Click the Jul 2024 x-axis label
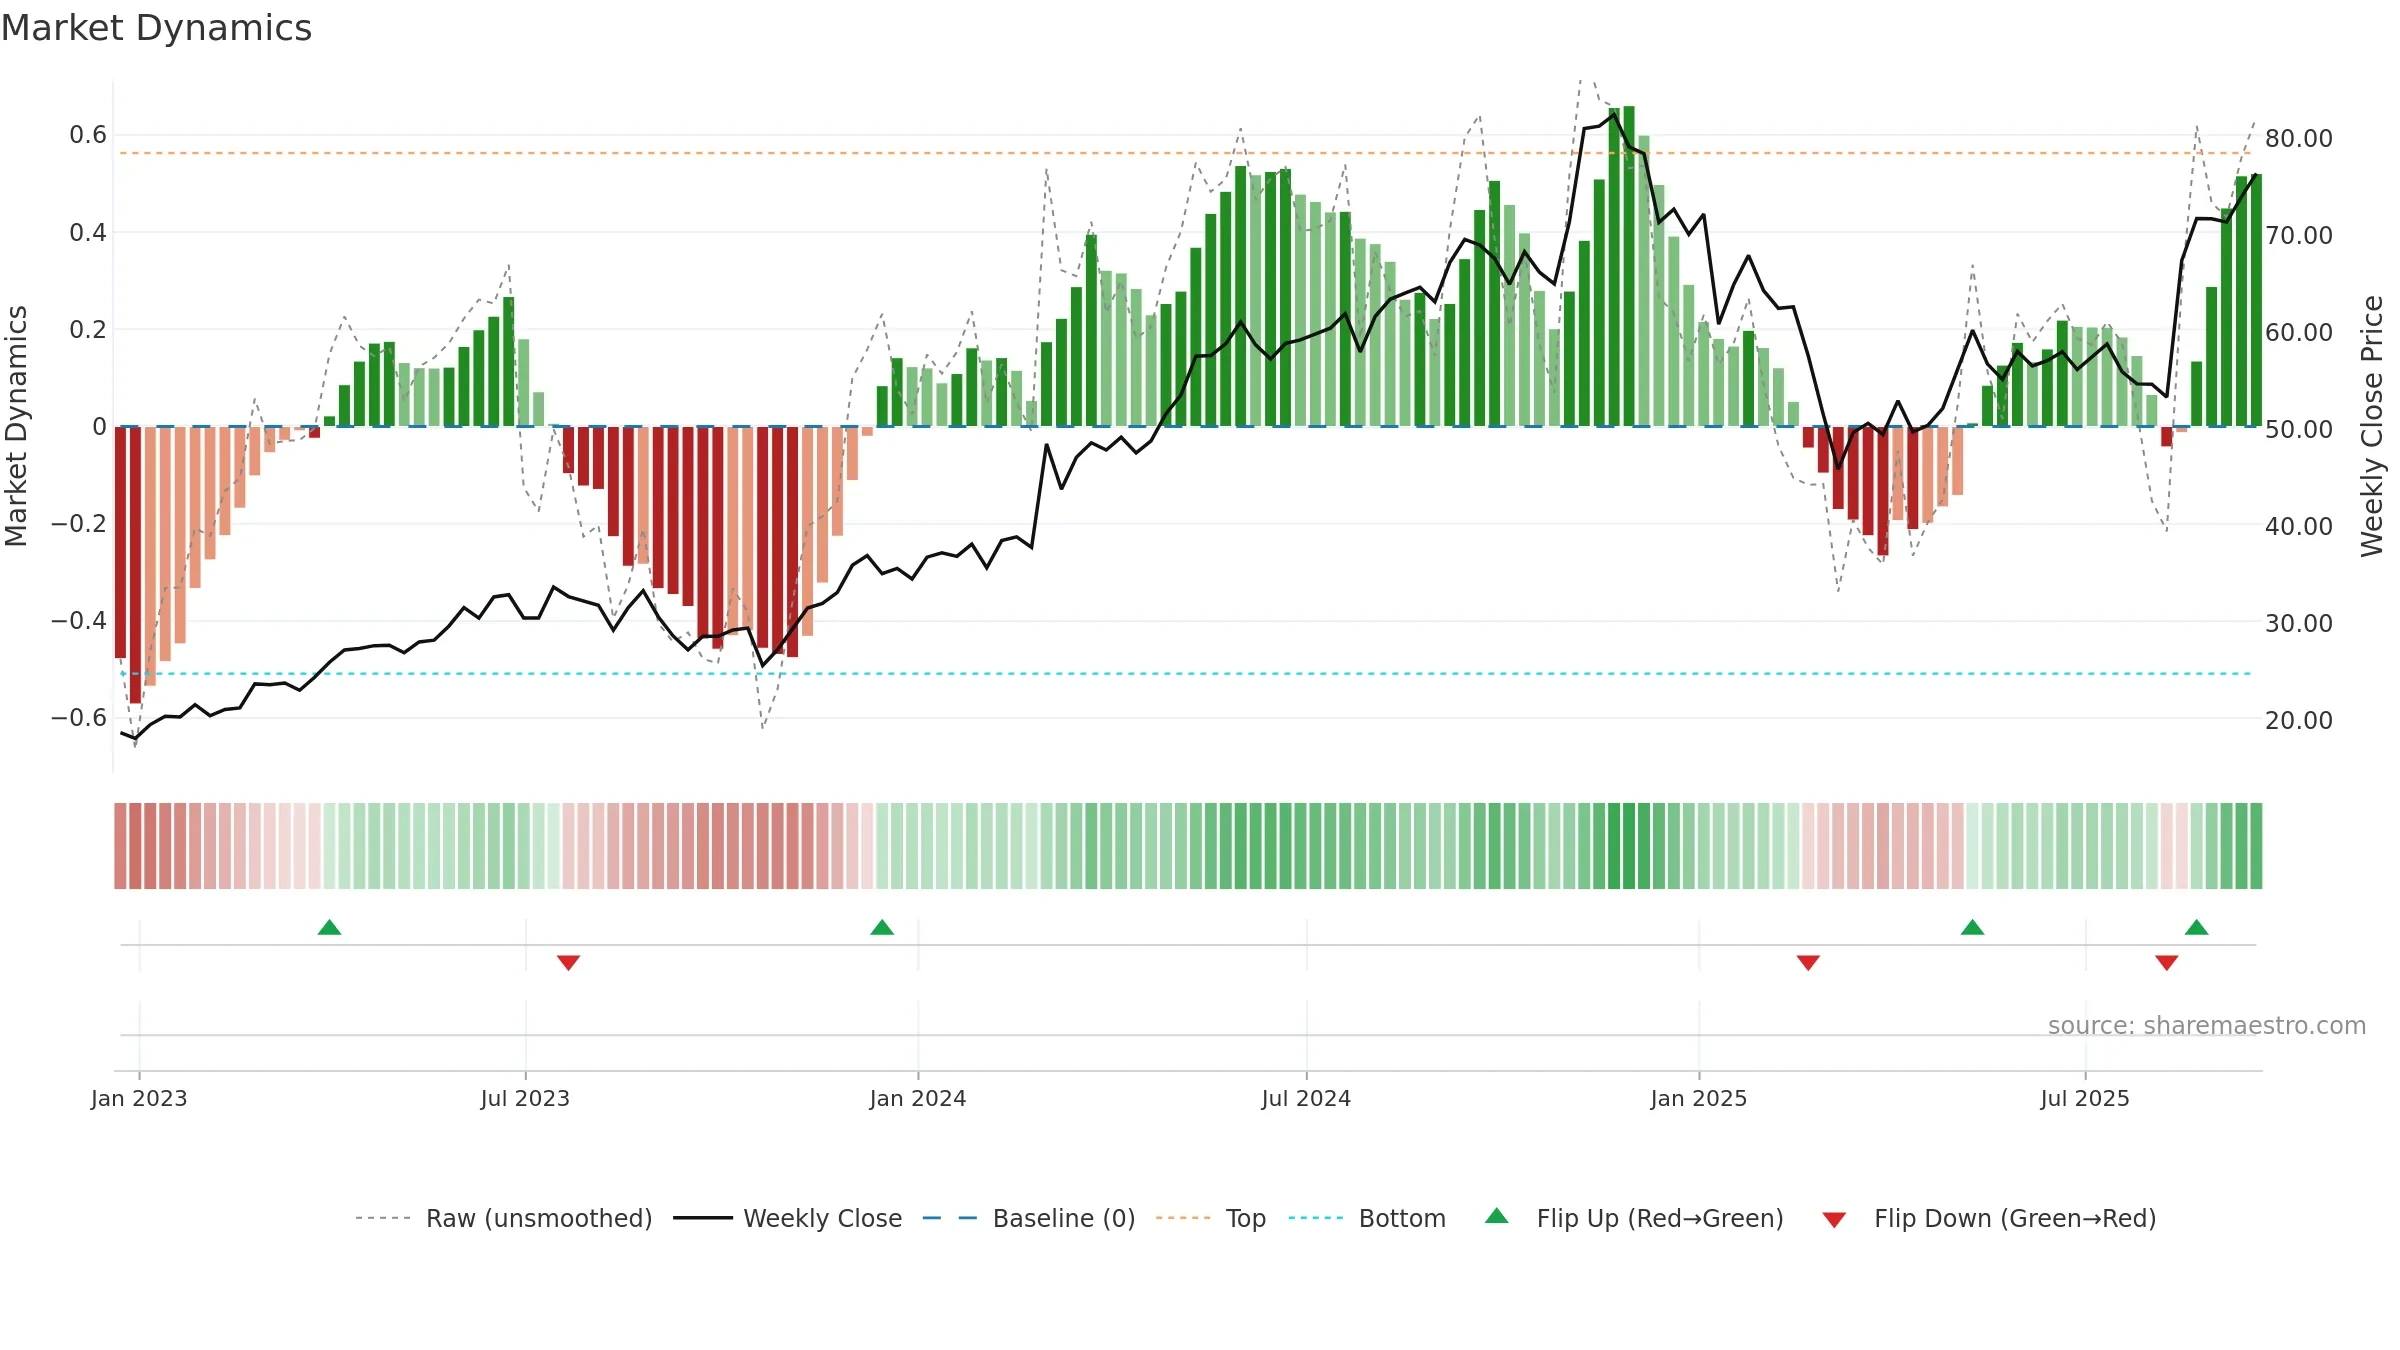This screenshot has height=1350, width=2400. tap(1306, 1098)
